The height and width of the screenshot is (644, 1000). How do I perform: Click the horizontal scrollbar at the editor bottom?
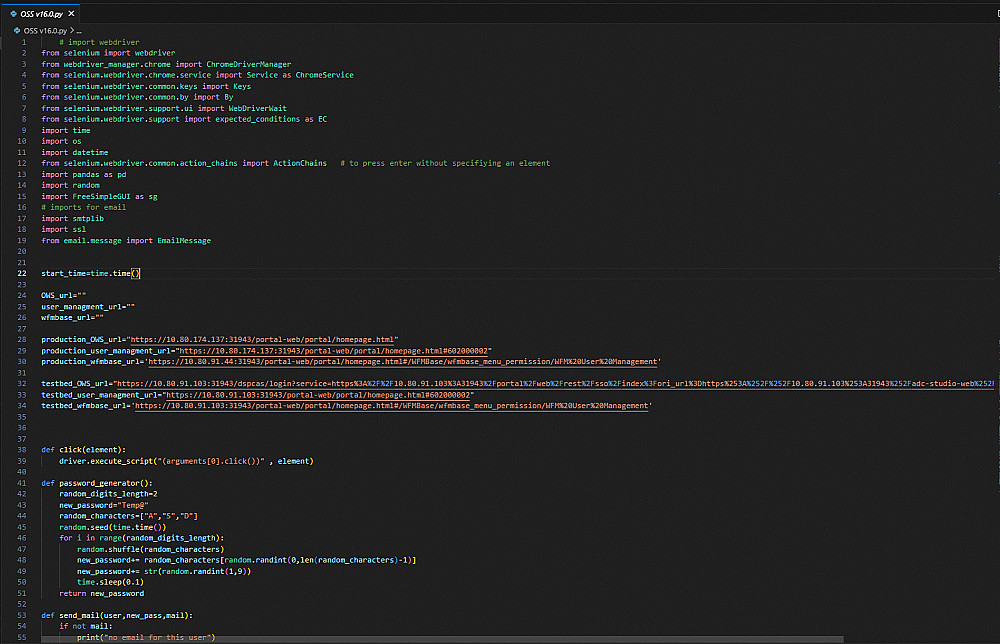pyautogui.click(x=443, y=639)
